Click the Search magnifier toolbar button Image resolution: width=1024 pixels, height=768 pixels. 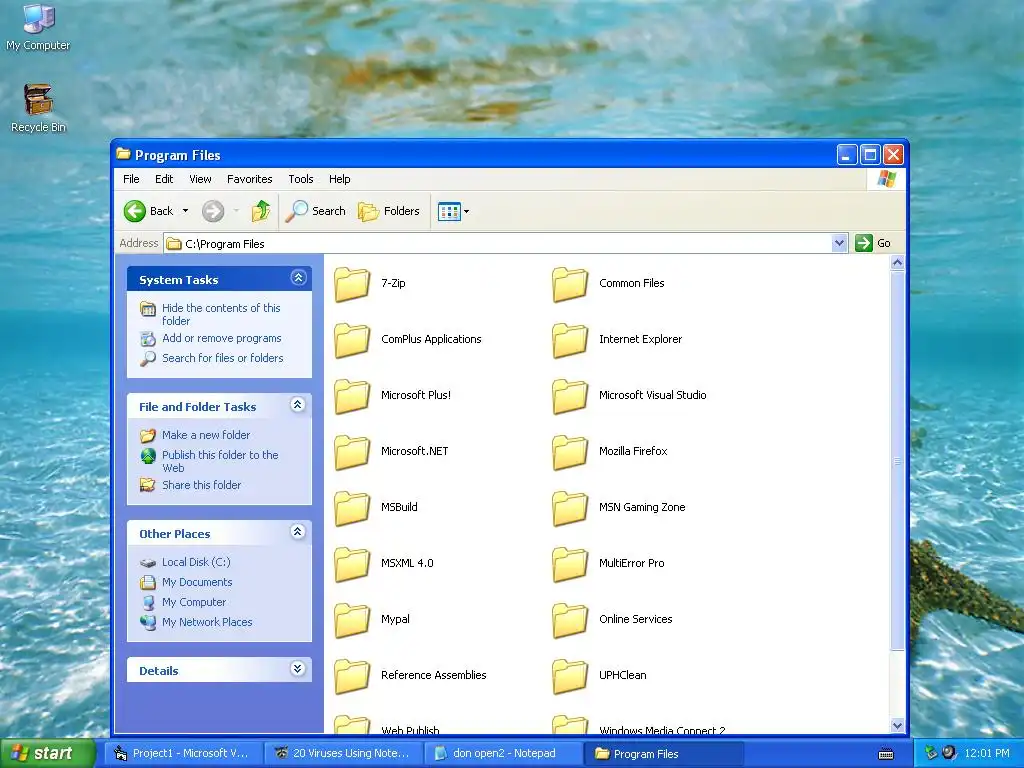click(x=315, y=211)
